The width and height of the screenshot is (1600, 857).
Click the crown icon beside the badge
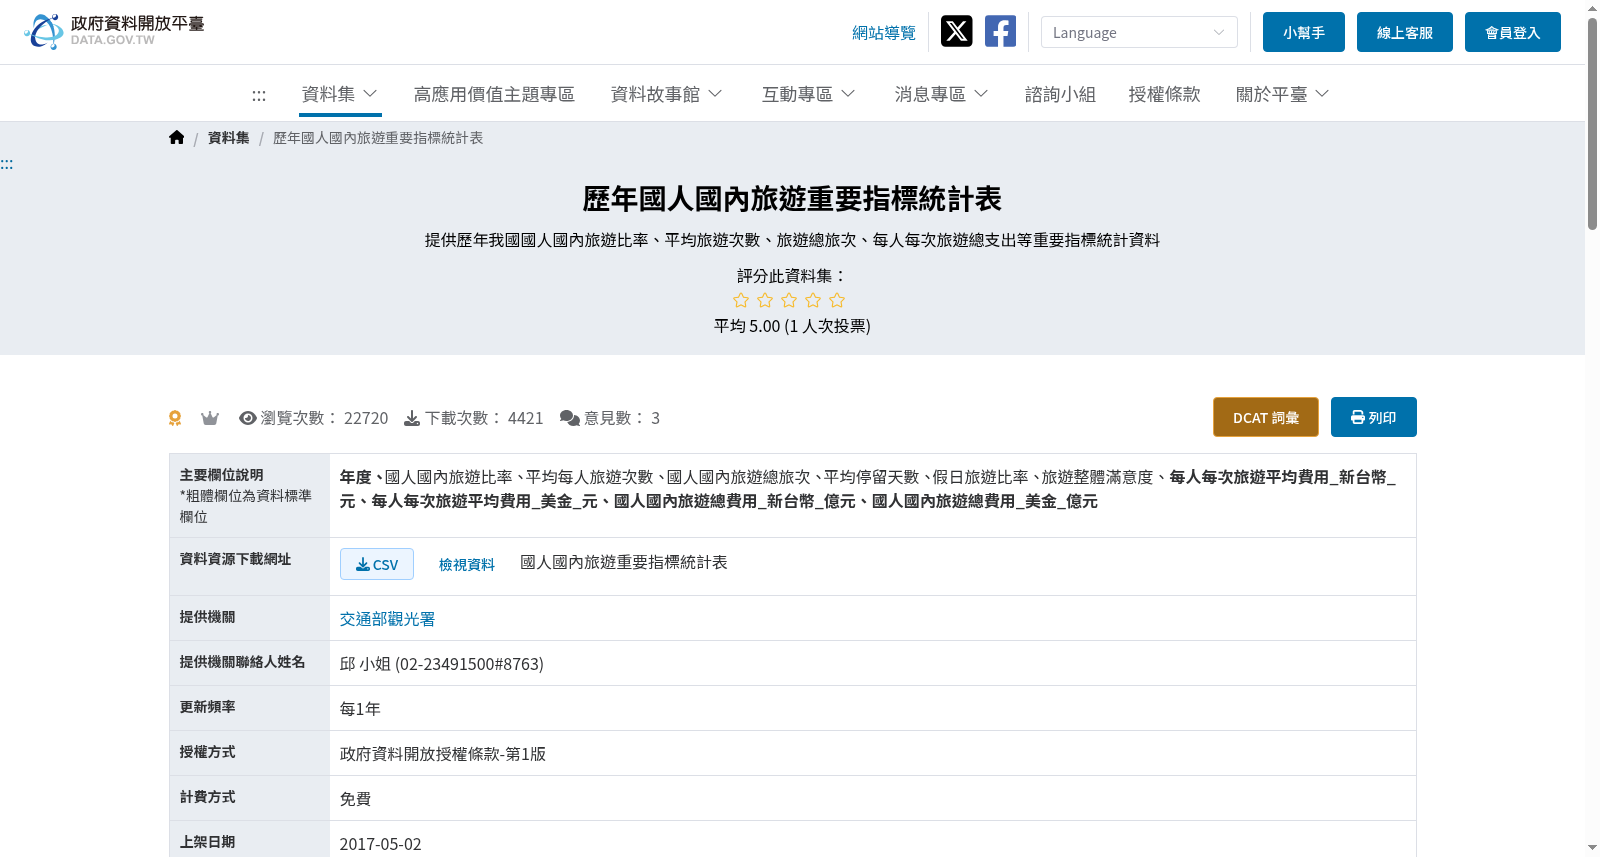(210, 418)
